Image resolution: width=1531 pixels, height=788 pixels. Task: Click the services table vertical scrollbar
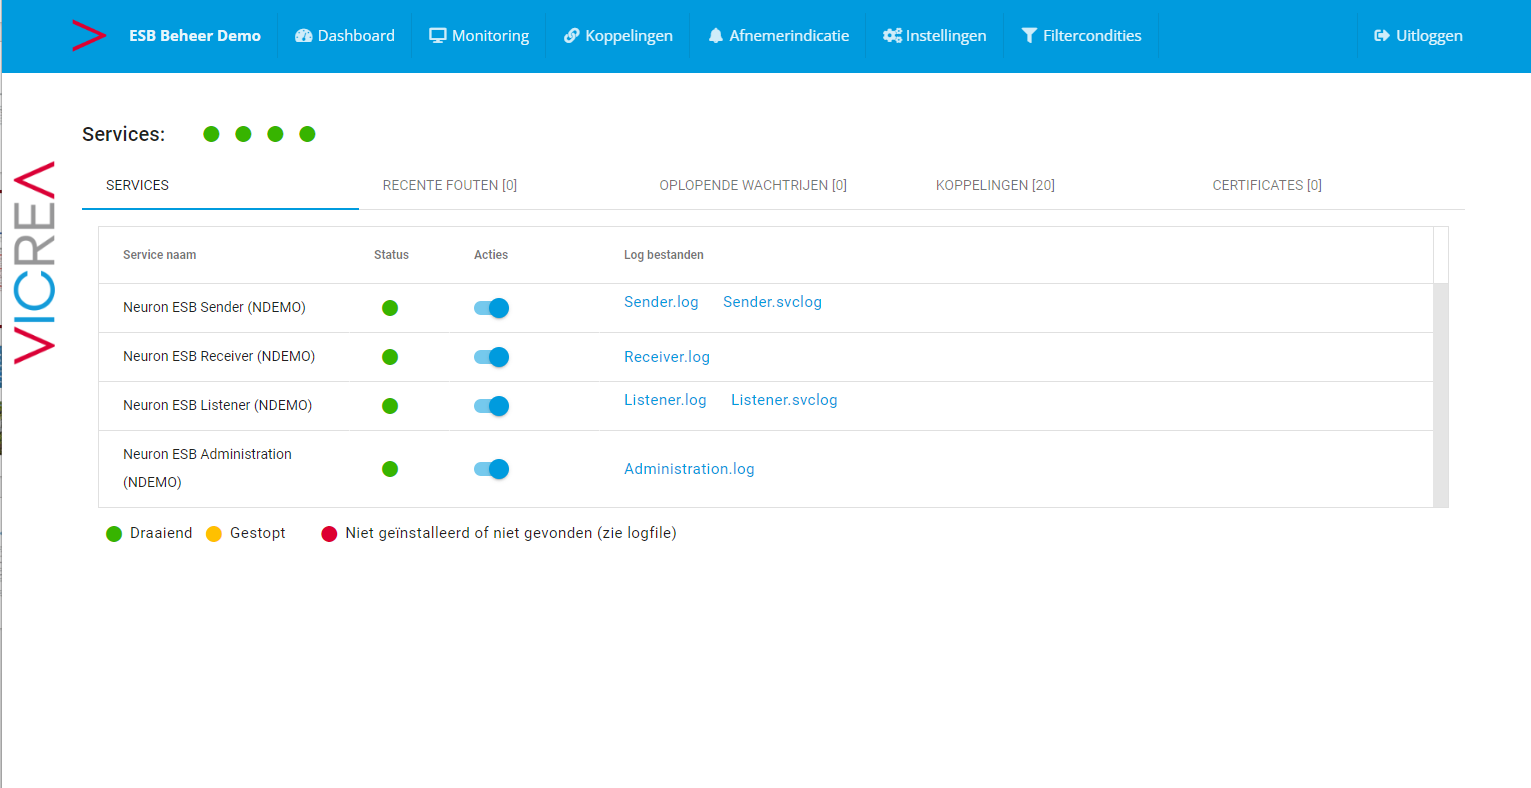[x=1441, y=395]
